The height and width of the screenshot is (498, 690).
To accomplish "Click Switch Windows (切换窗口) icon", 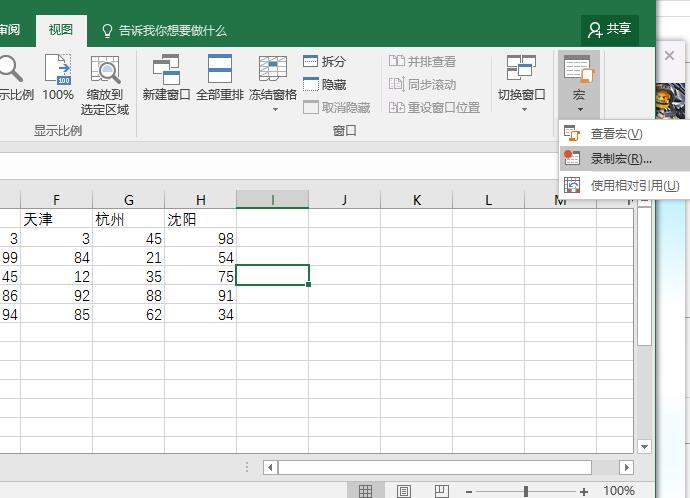I will [x=521, y=68].
